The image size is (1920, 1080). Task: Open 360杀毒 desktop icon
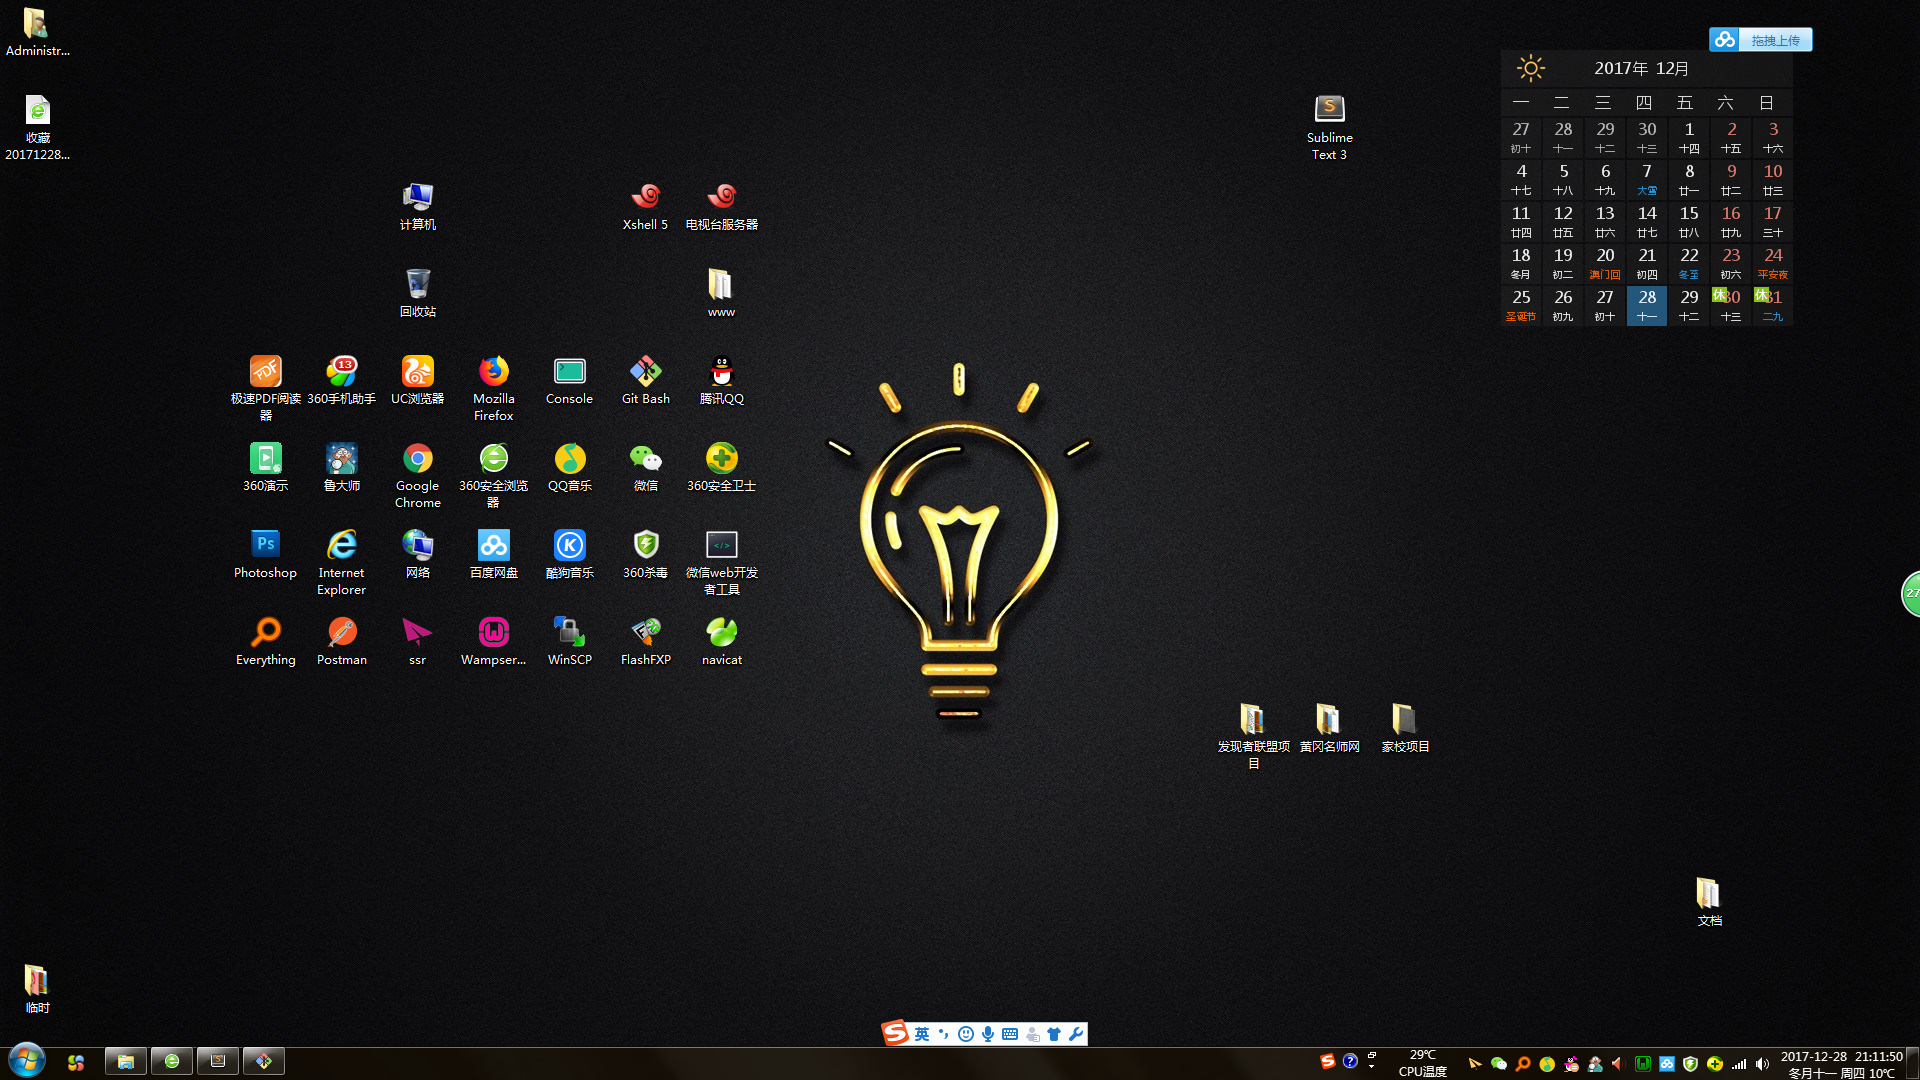tap(645, 554)
